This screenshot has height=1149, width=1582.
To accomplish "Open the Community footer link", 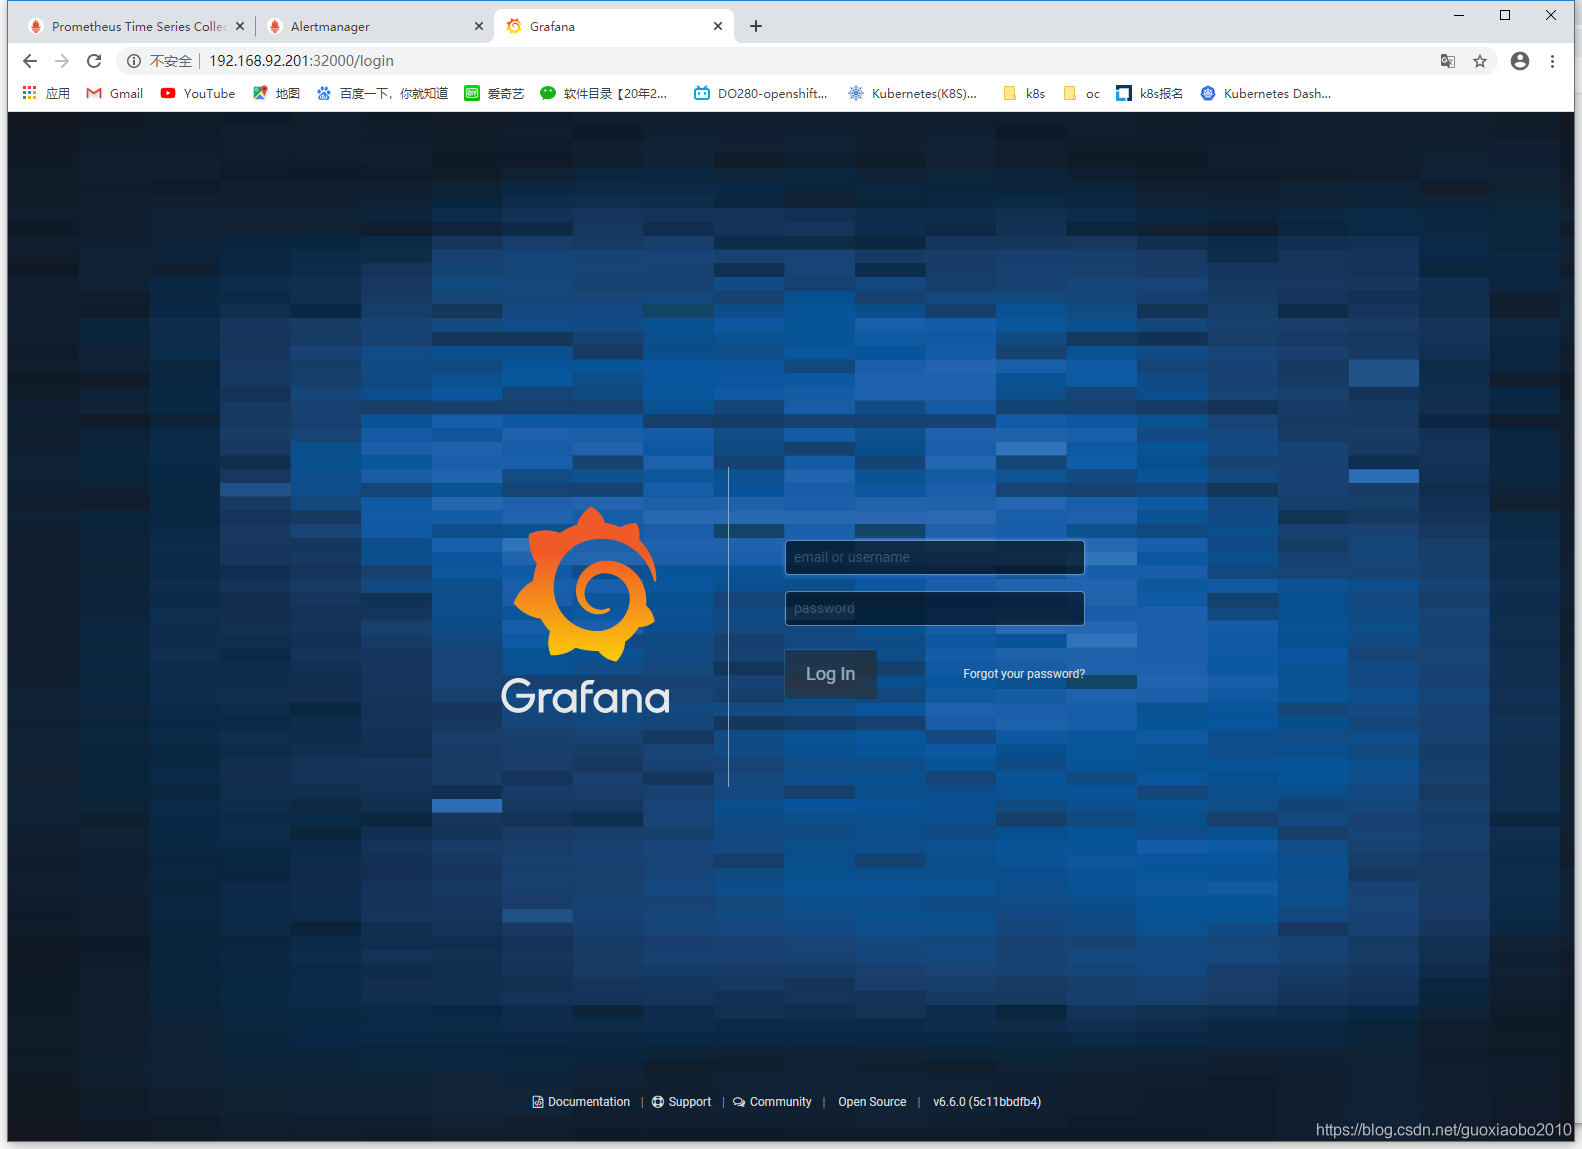I will pos(772,1102).
